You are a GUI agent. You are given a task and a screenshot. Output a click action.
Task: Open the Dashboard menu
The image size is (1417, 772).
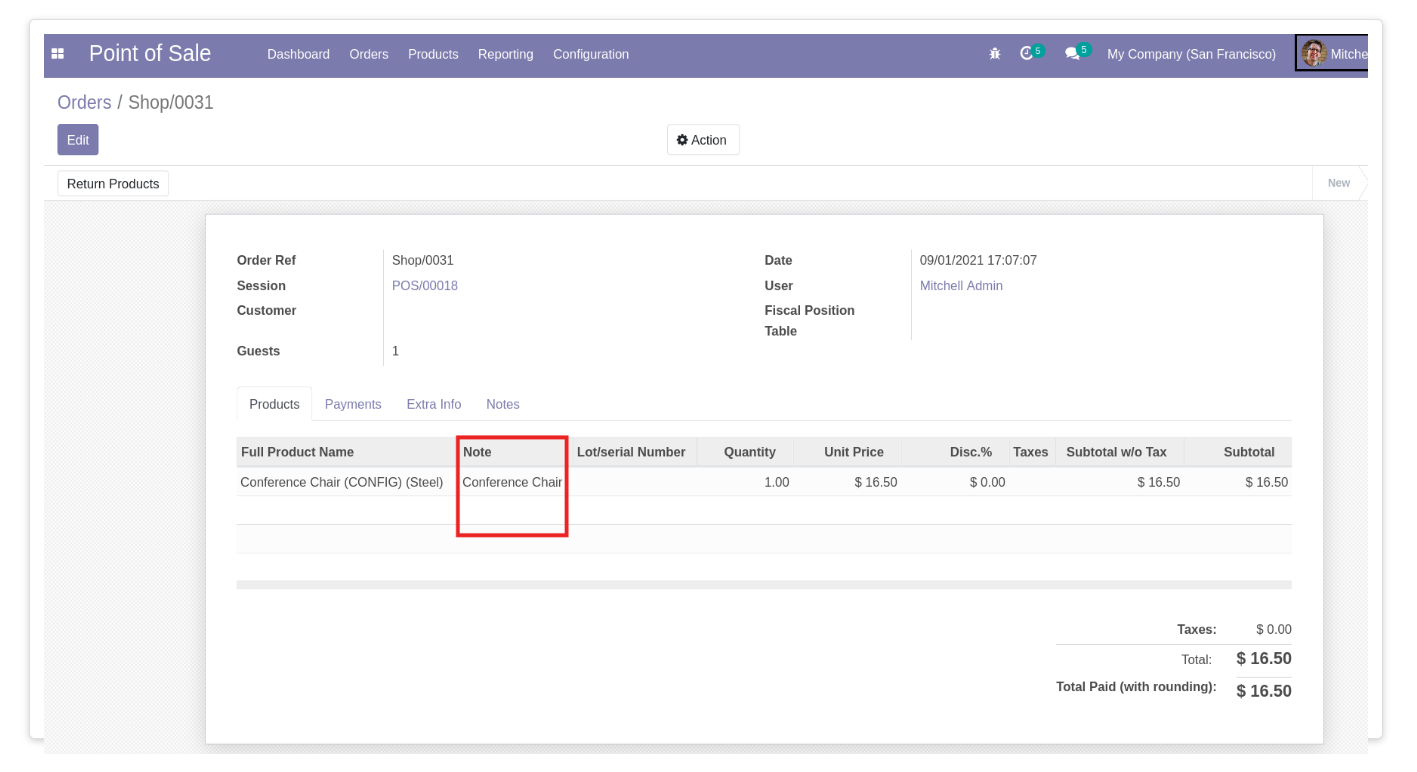tap(298, 54)
